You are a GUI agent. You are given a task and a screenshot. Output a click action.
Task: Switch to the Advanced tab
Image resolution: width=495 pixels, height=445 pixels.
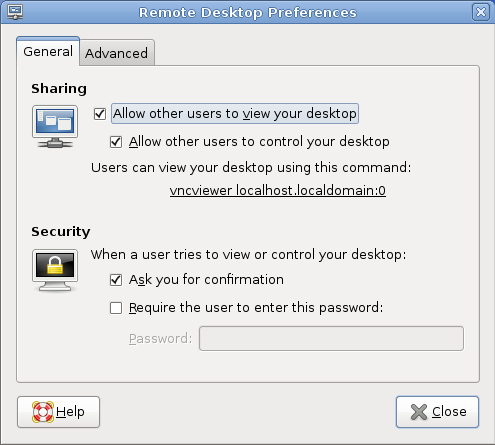(117, 53)
